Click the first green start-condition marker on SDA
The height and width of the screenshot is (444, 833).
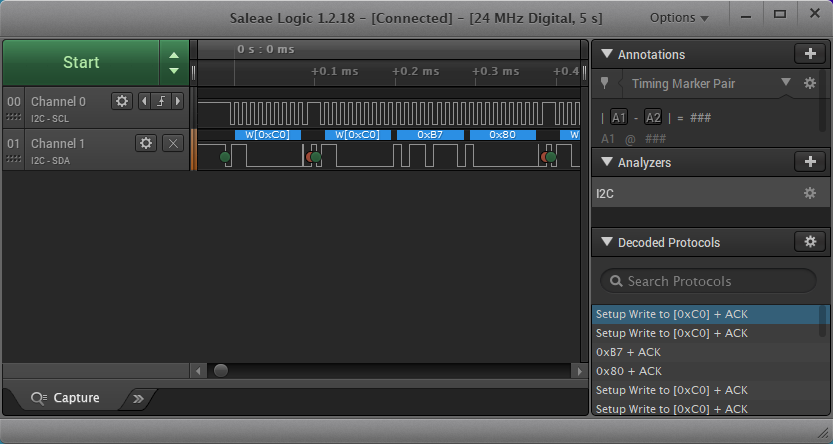(225, 157)
